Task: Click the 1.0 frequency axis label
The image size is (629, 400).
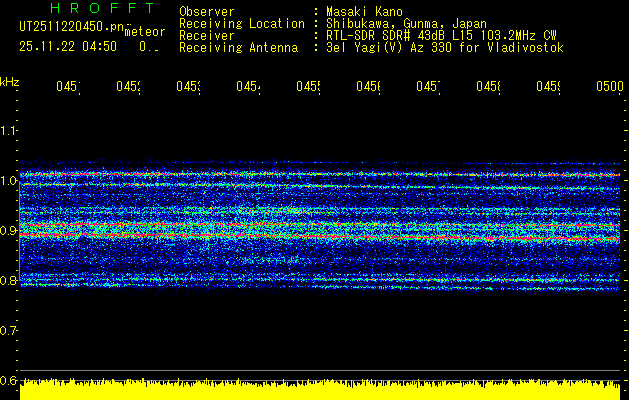Action: point(9,181)
